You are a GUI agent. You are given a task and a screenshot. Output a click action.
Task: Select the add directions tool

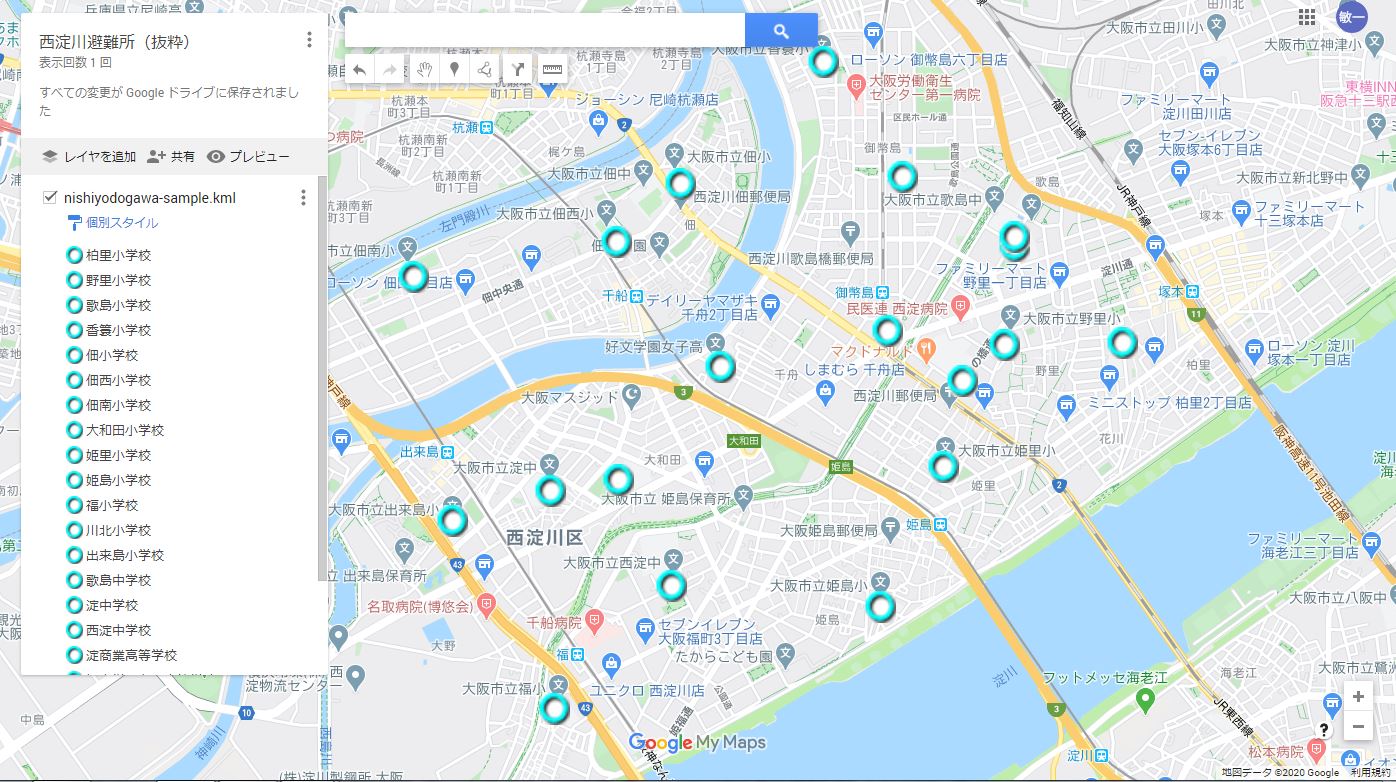(517, 69)
